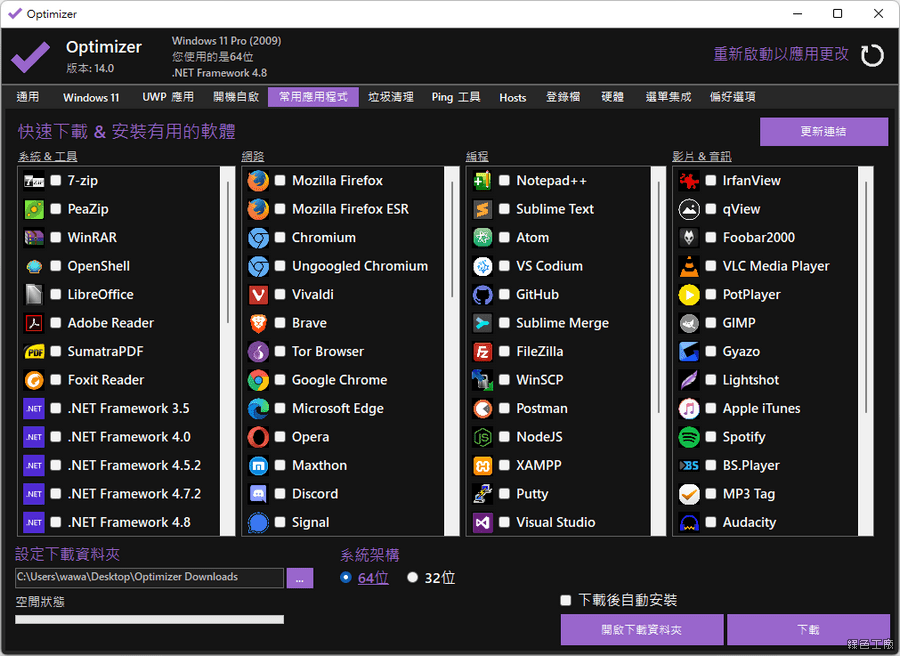This screenshot has width=900, height=656.
Task: Check the 7-zip checkbox
Action: tap(56, 181)
